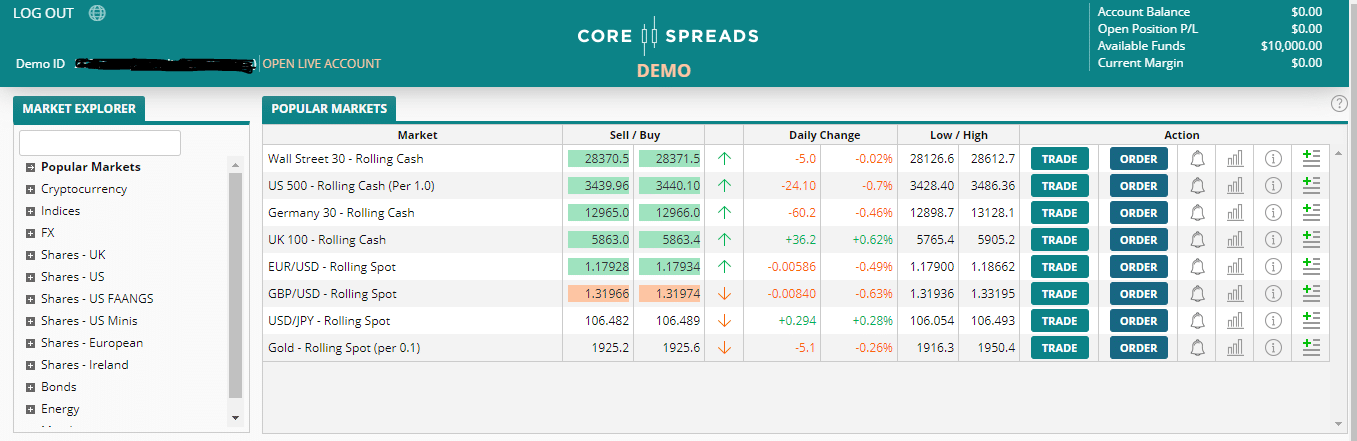
Task: Add GBP/USD to watchlist icon
Action: [x=1311, y=293]
